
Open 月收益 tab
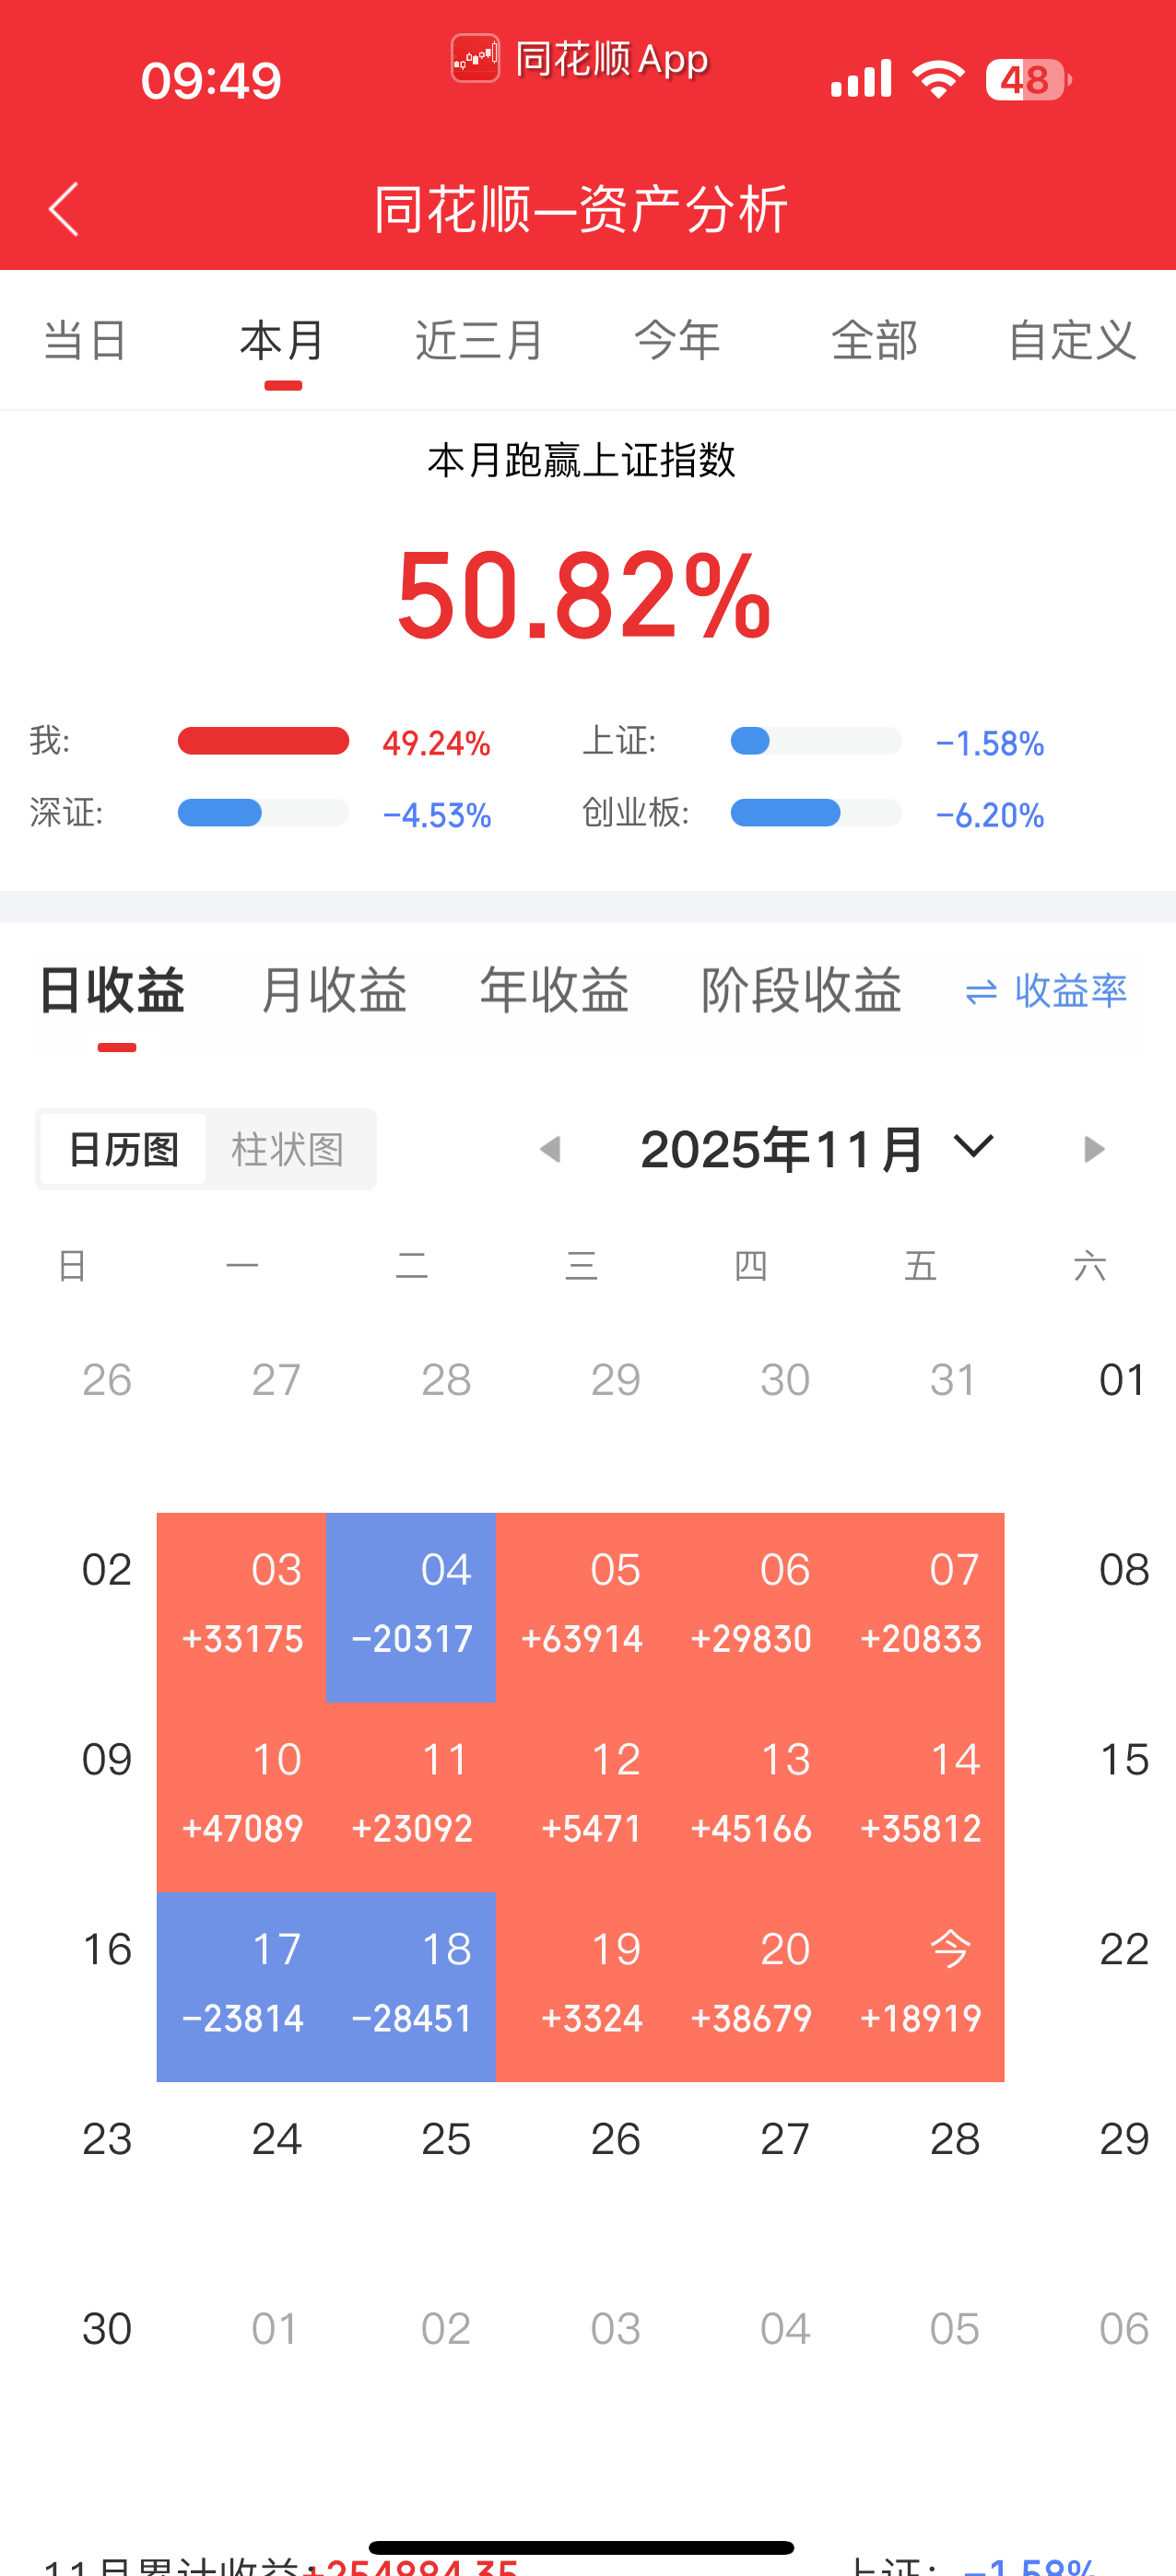tap(333, 991)
